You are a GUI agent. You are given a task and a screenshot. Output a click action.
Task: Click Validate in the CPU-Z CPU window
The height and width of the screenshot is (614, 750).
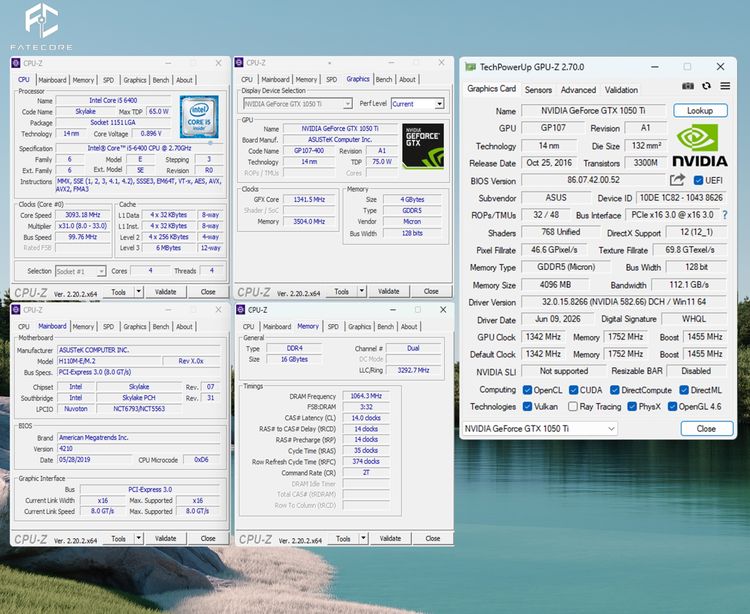(x=165, y=292)
